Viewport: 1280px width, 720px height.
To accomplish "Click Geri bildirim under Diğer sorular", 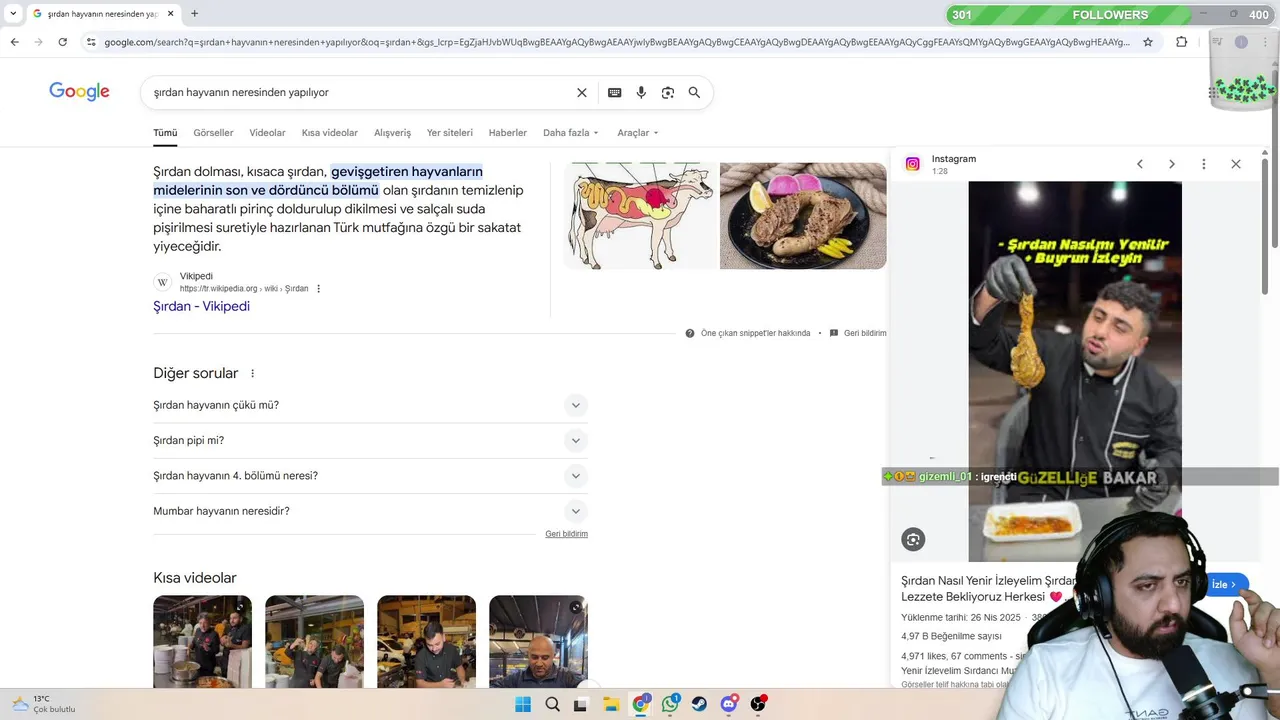I will coord(566,534).
